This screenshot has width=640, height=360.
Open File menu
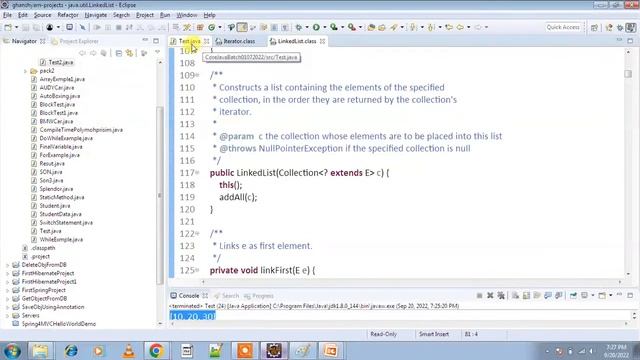click(x=7, y=15)
